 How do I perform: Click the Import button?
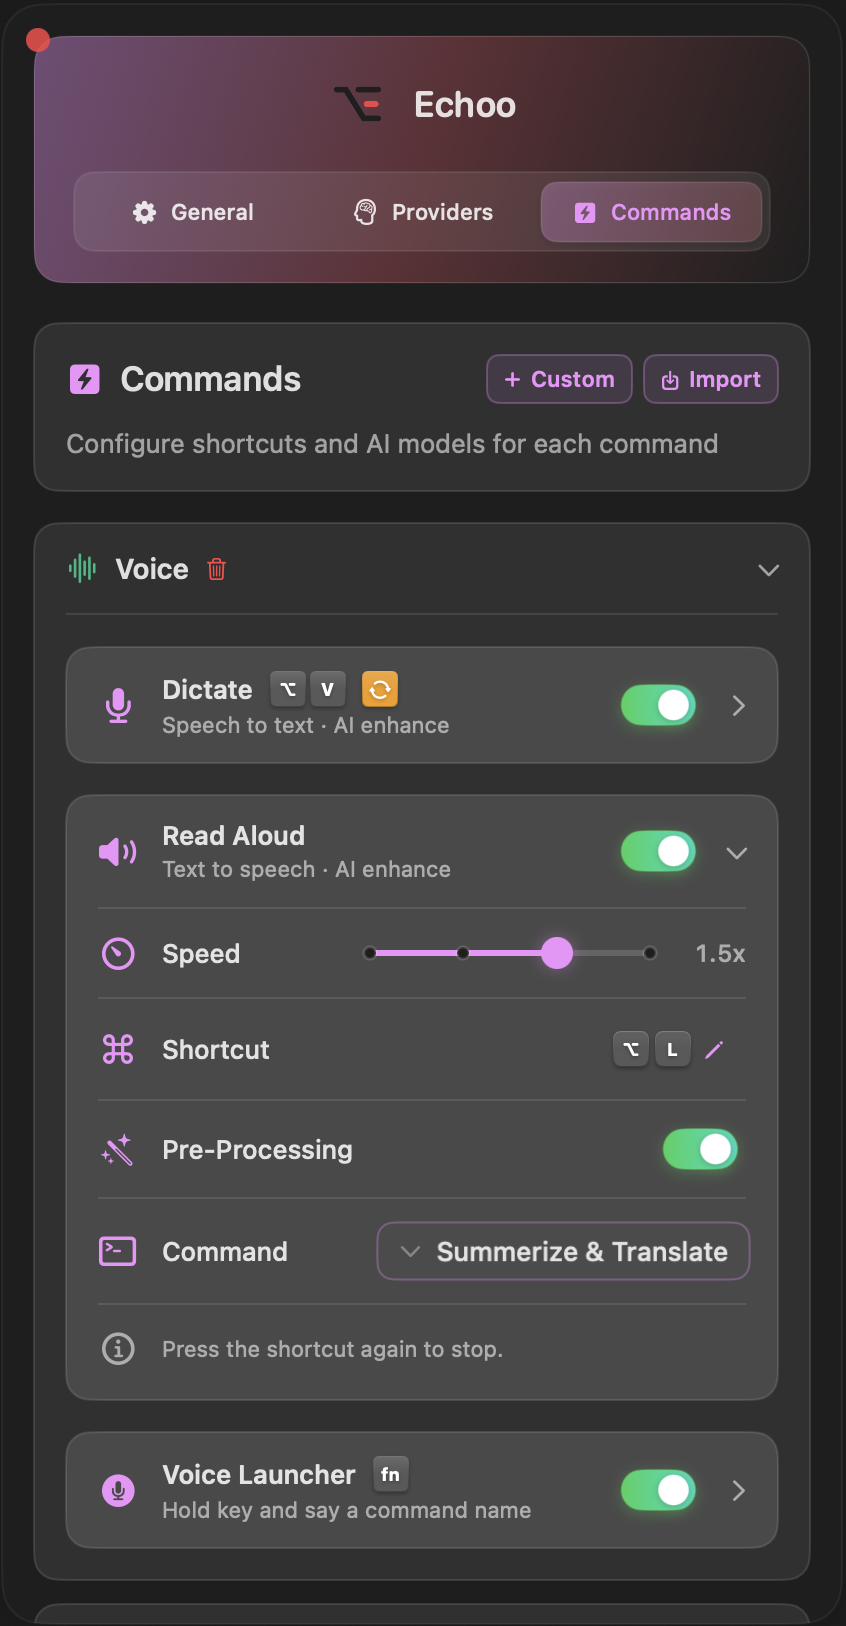tap(711, 379)
